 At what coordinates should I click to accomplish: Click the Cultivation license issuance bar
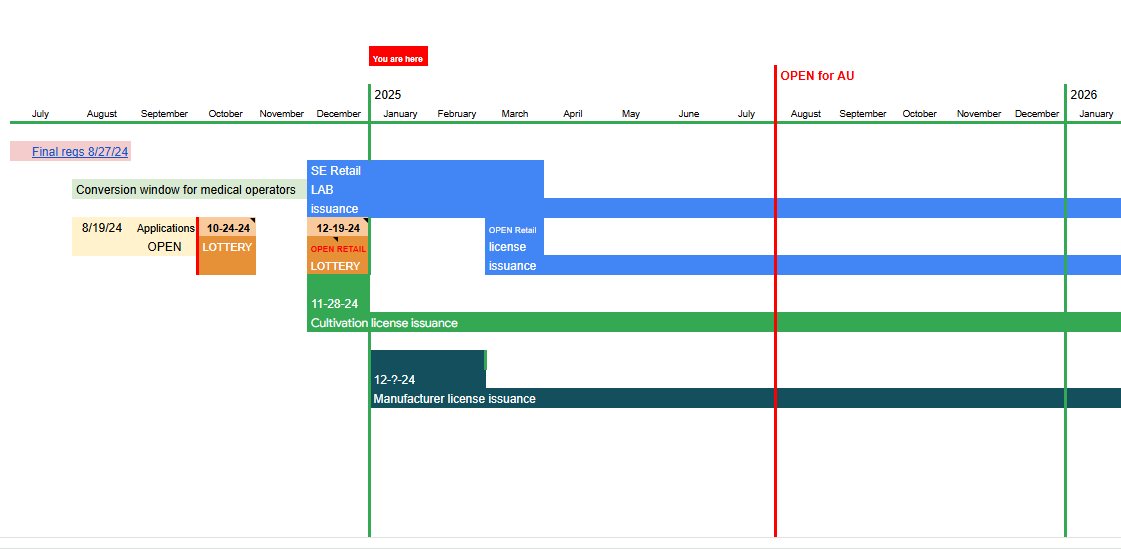click(713, 322)
